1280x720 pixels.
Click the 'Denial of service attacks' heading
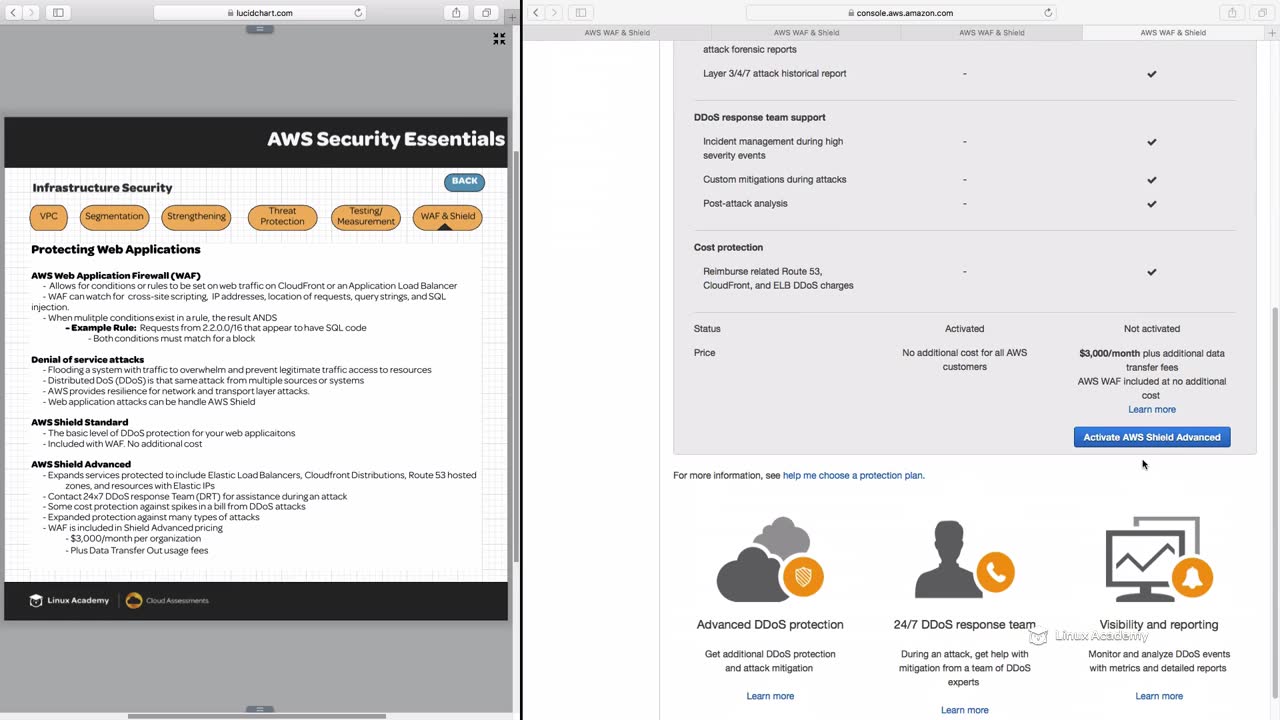click(x=88, y=359)
